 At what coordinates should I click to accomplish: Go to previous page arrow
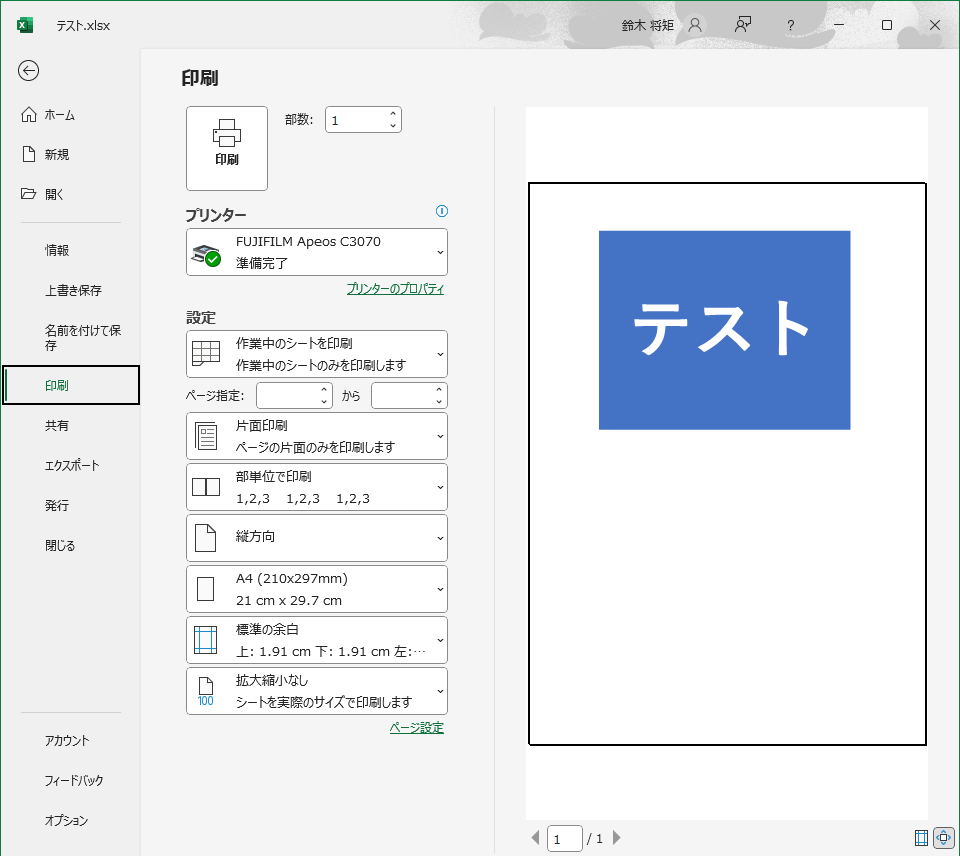point(535,838)
